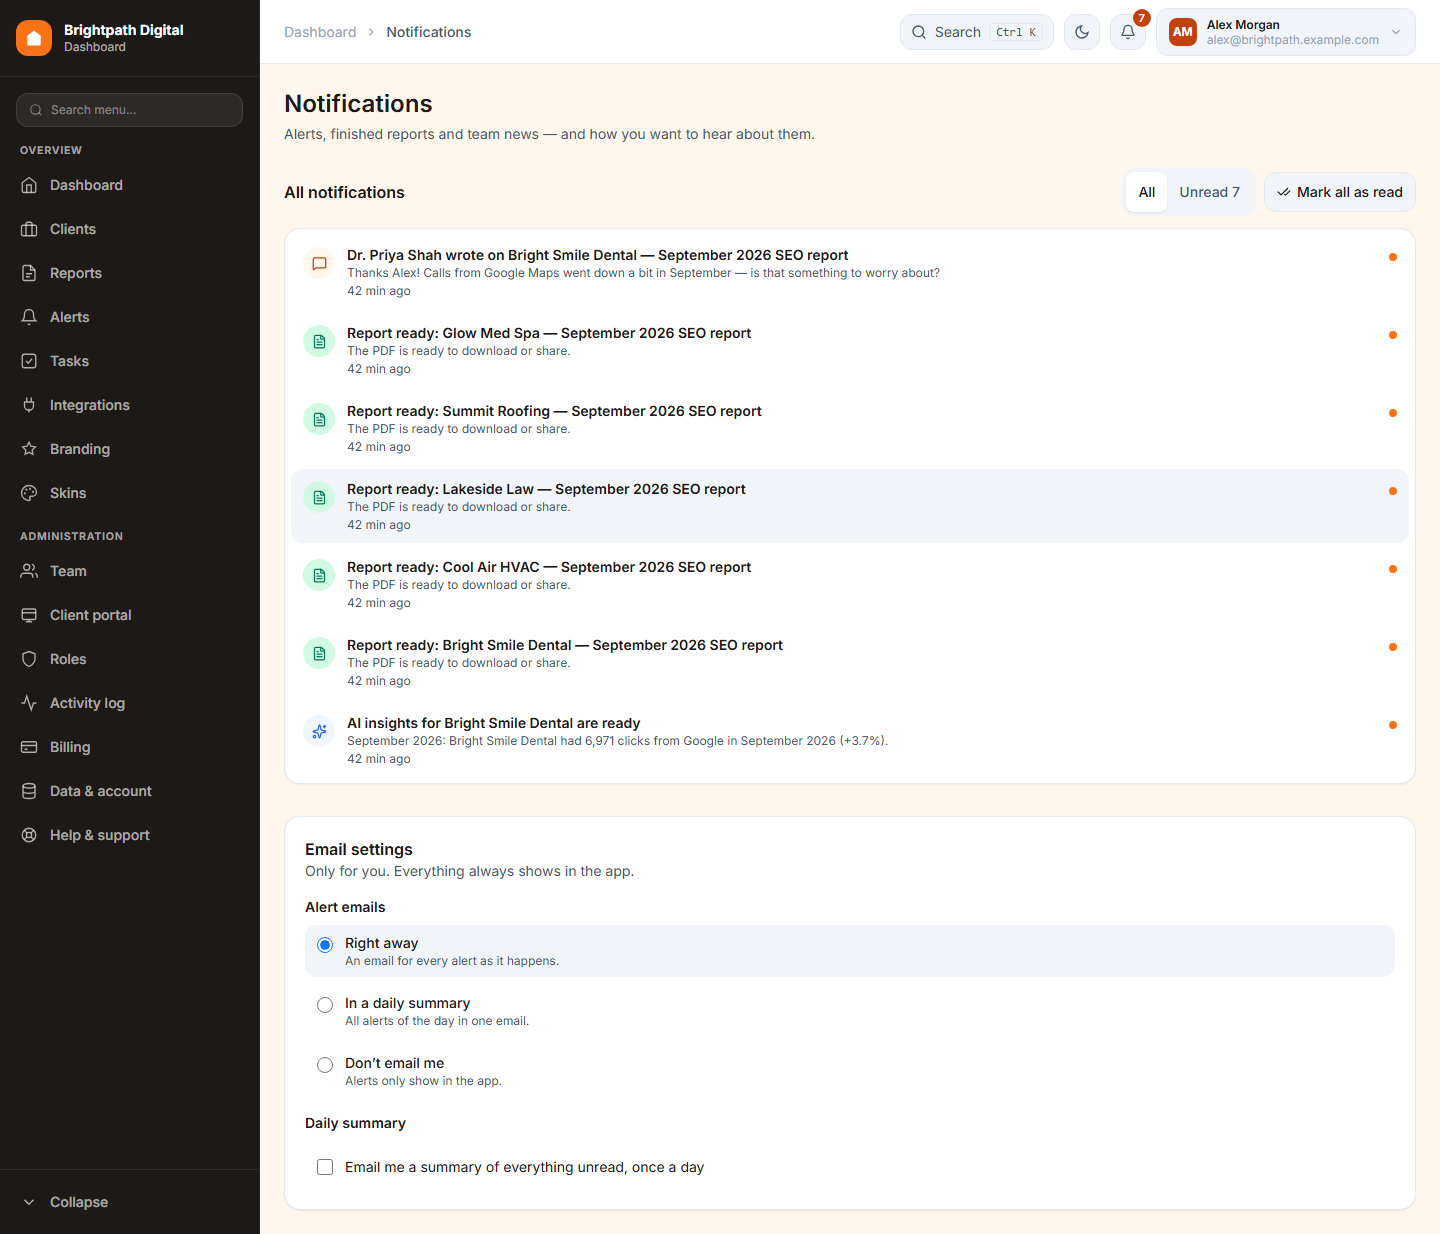This screenshot has width=1440, height=1234.
Task: Open Skins via palette icon
Action: [29, 493]
